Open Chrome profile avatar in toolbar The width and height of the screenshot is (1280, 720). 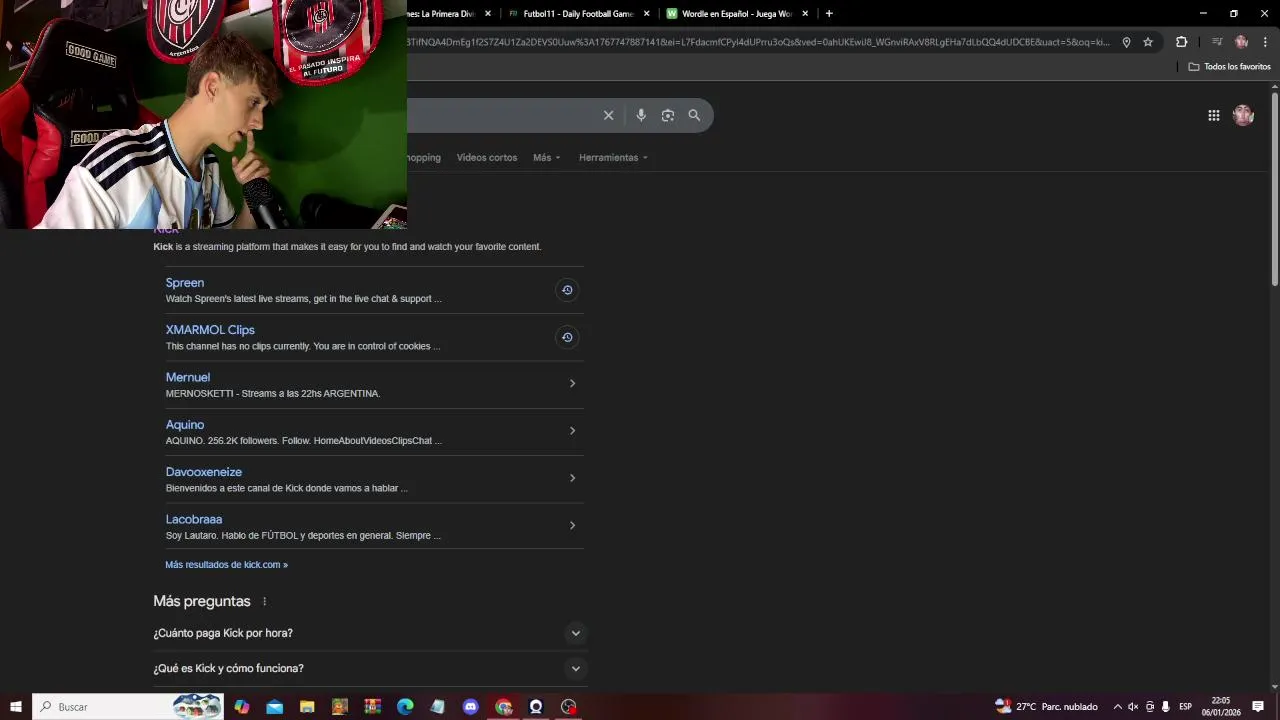[x=1241, y=42]
